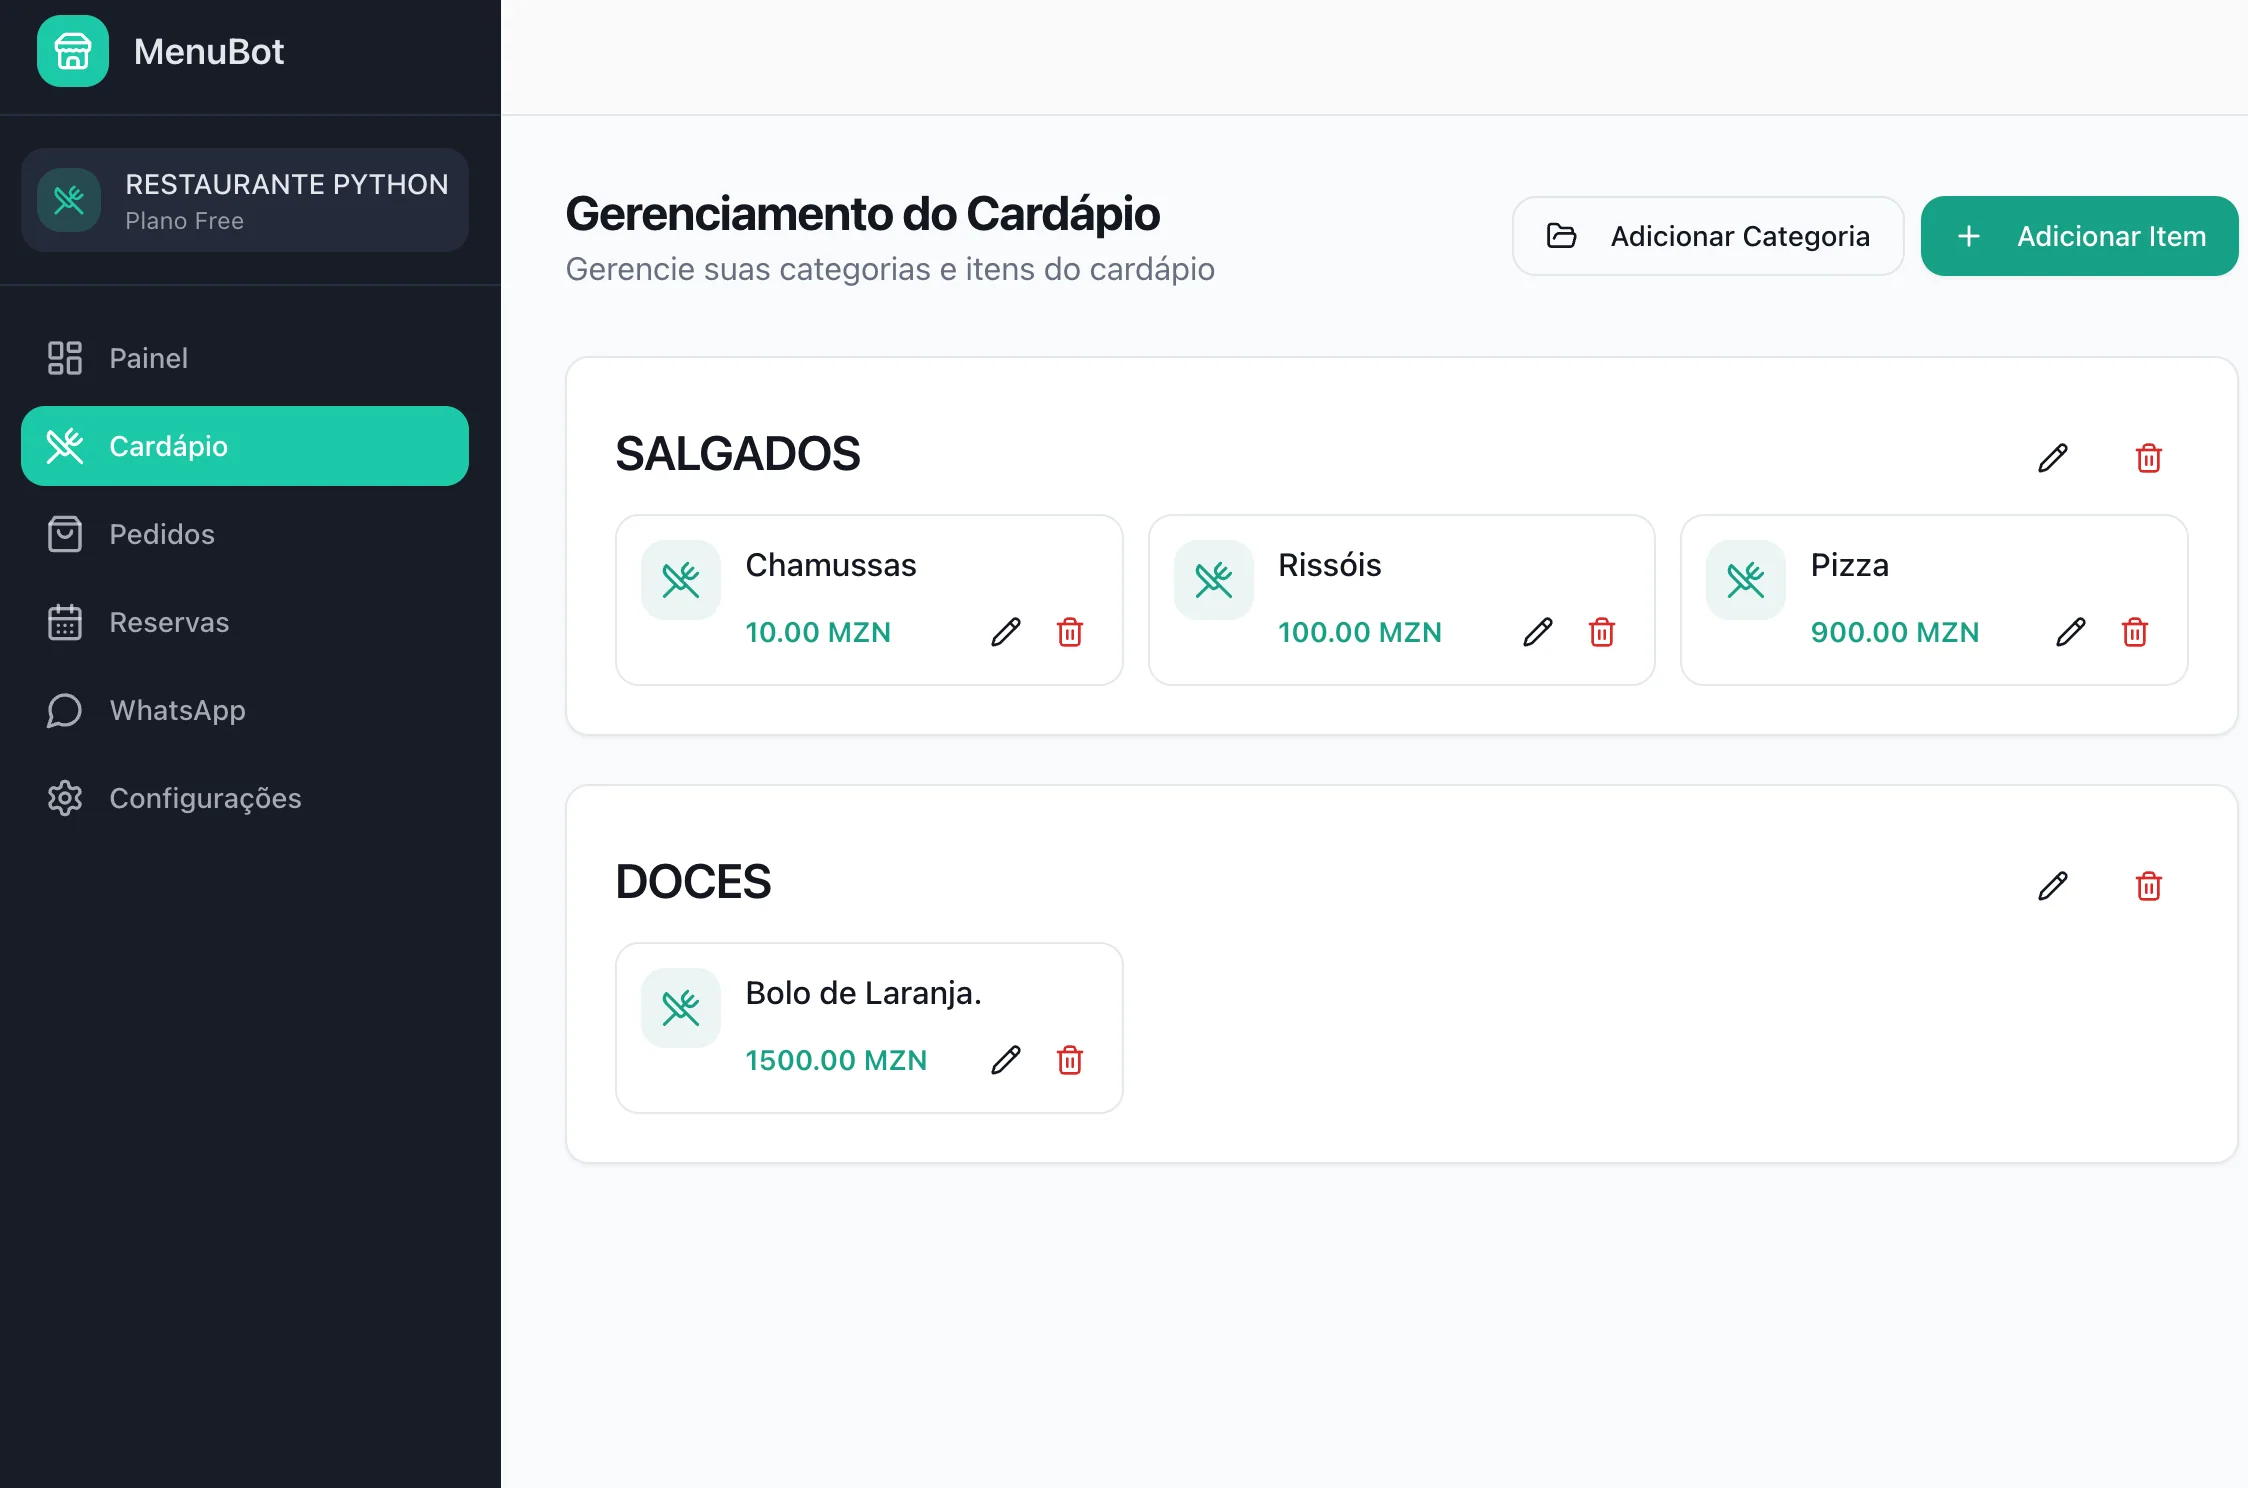2248x1488 pixels.
Task: Open Reservas from the sidebar
Action: 245,622
